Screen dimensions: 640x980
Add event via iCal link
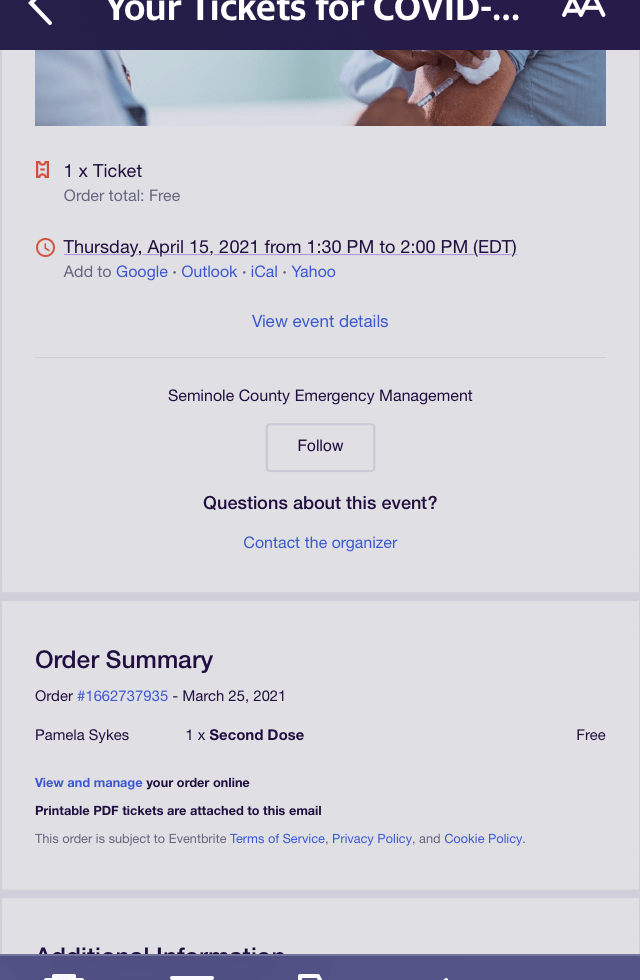[264, 272]
